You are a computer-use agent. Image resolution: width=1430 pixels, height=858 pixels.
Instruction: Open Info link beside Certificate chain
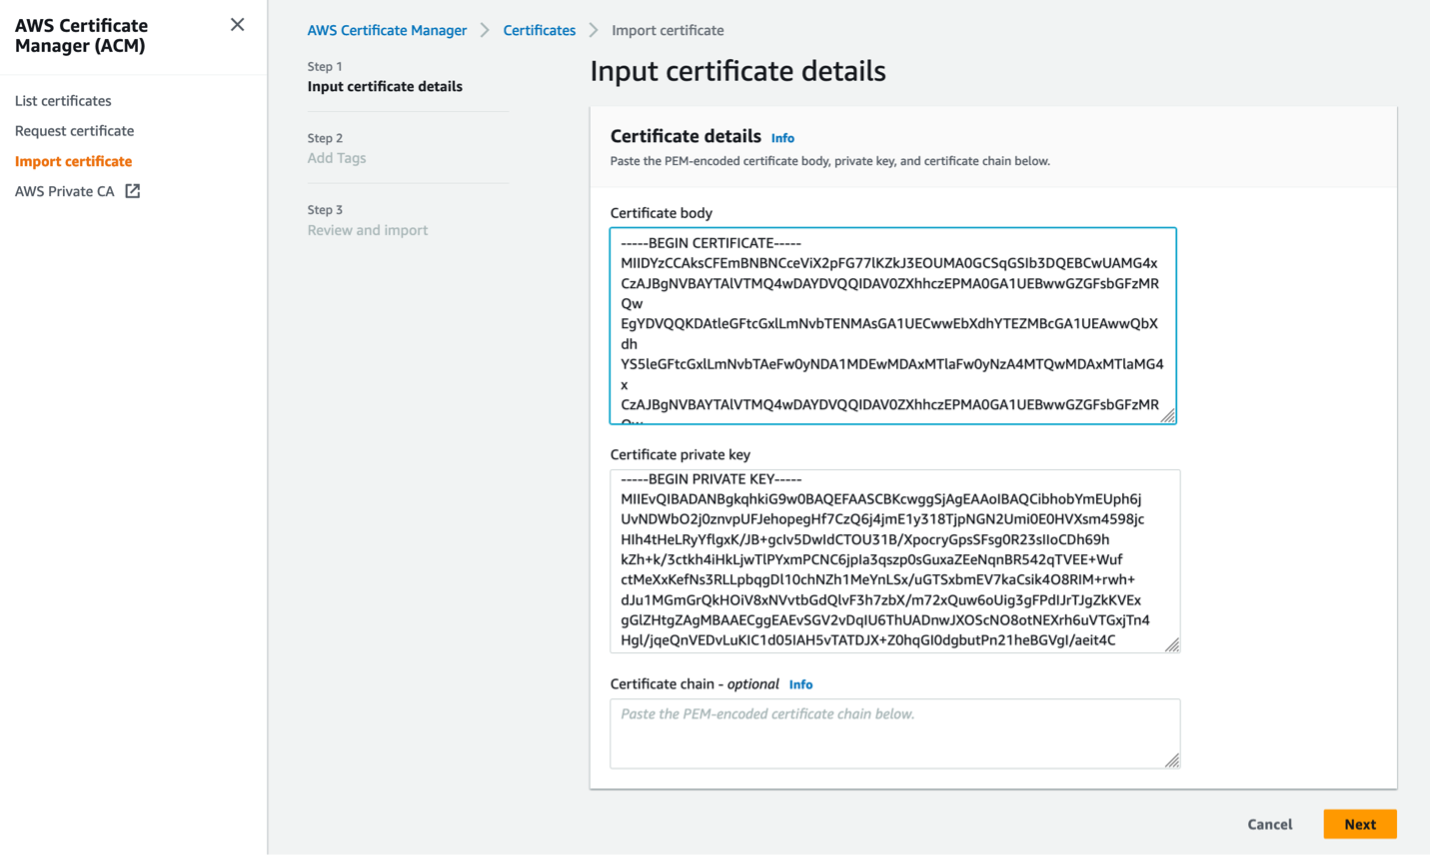click(801, 685)
